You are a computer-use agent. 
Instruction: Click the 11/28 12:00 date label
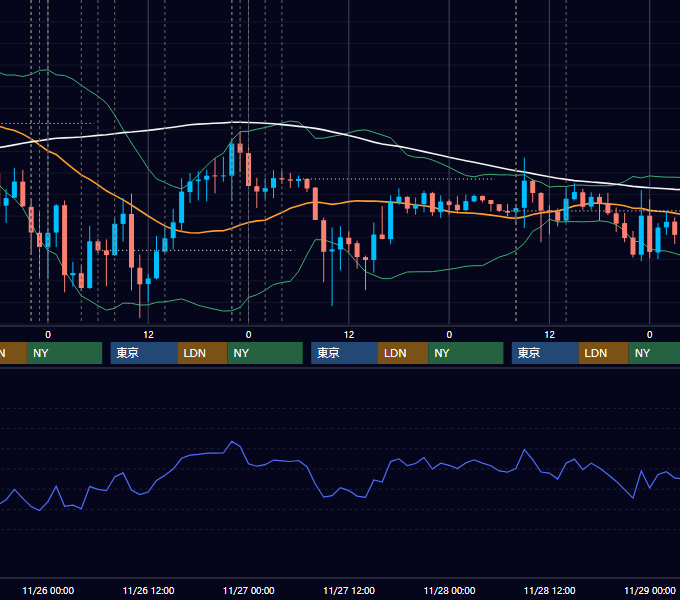(549, 590)
